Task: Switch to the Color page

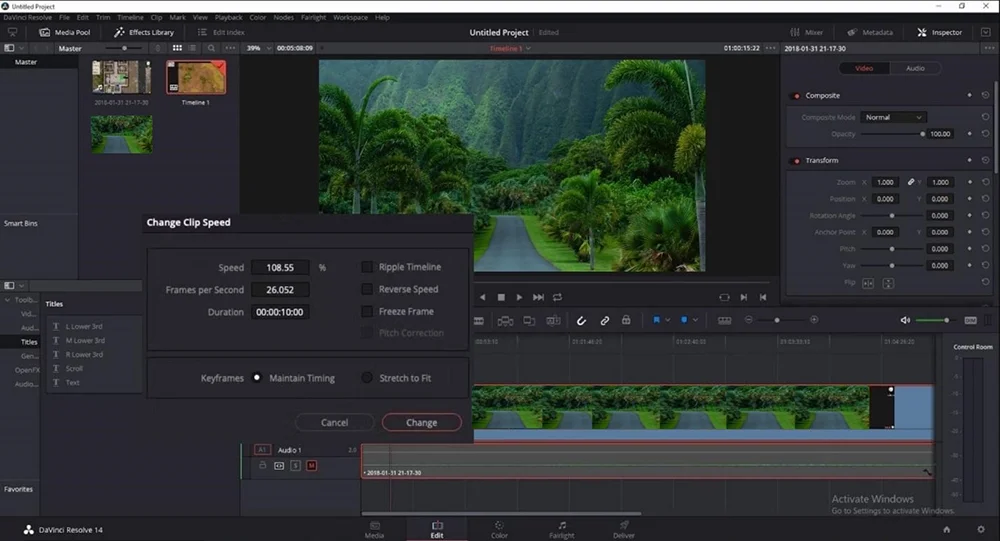Action: 499,530
